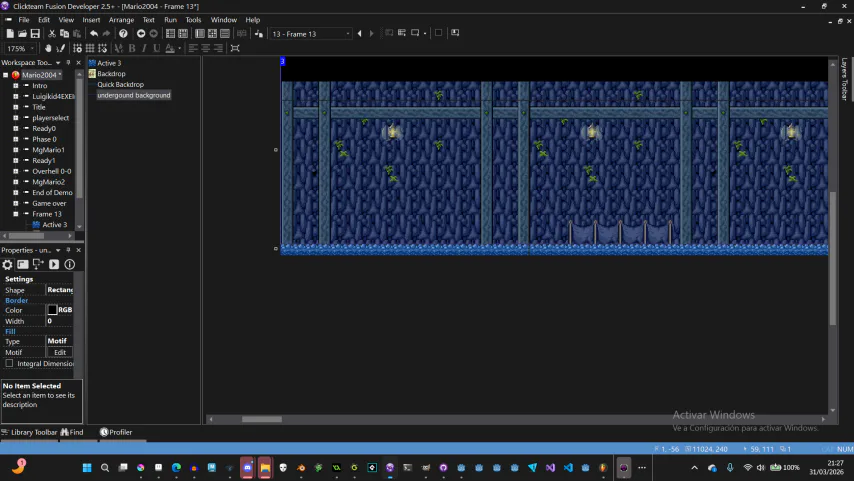Open the zoom level 175% dropdown
Viewport: 854px width, 481px height.
(32, 48)
